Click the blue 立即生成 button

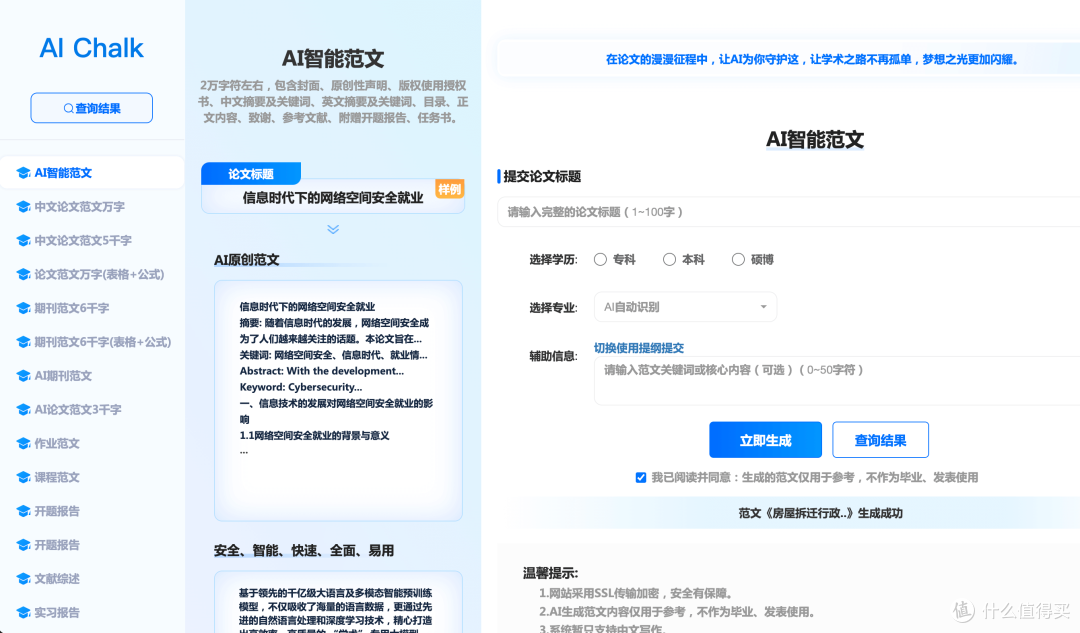click(765, 439)
